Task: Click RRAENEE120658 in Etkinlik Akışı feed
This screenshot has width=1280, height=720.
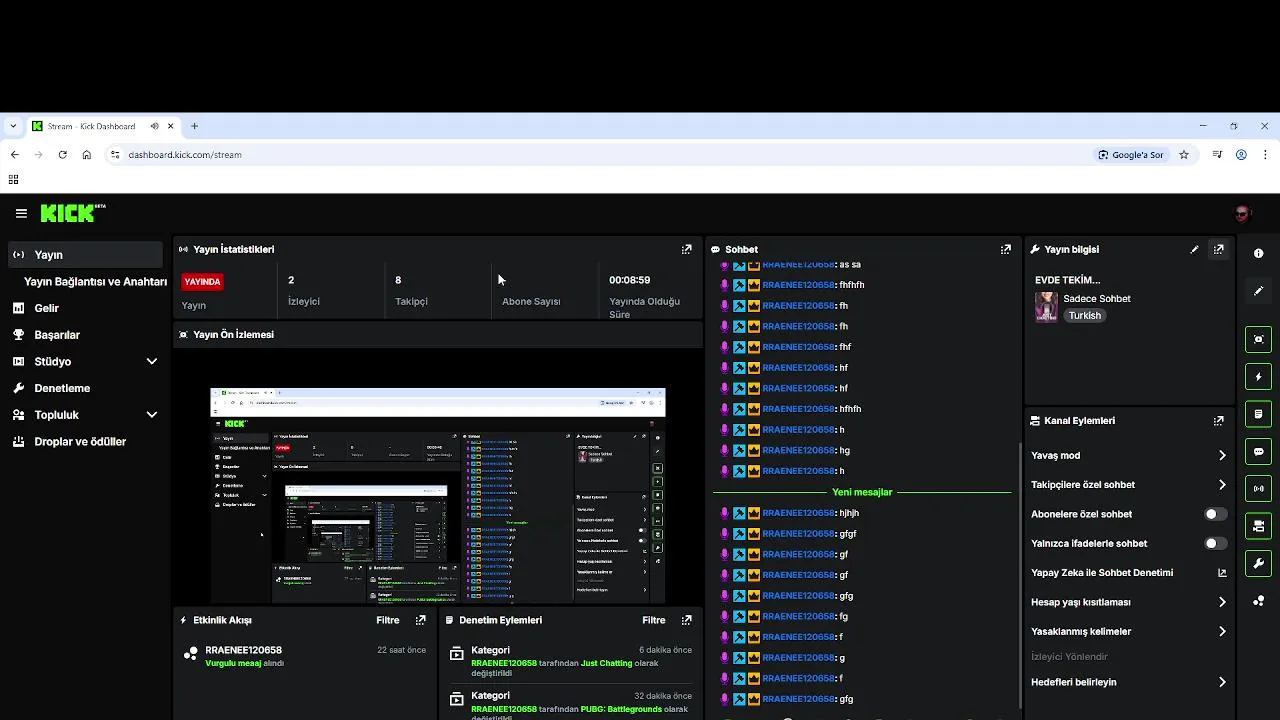Action: tap(243, 650)
